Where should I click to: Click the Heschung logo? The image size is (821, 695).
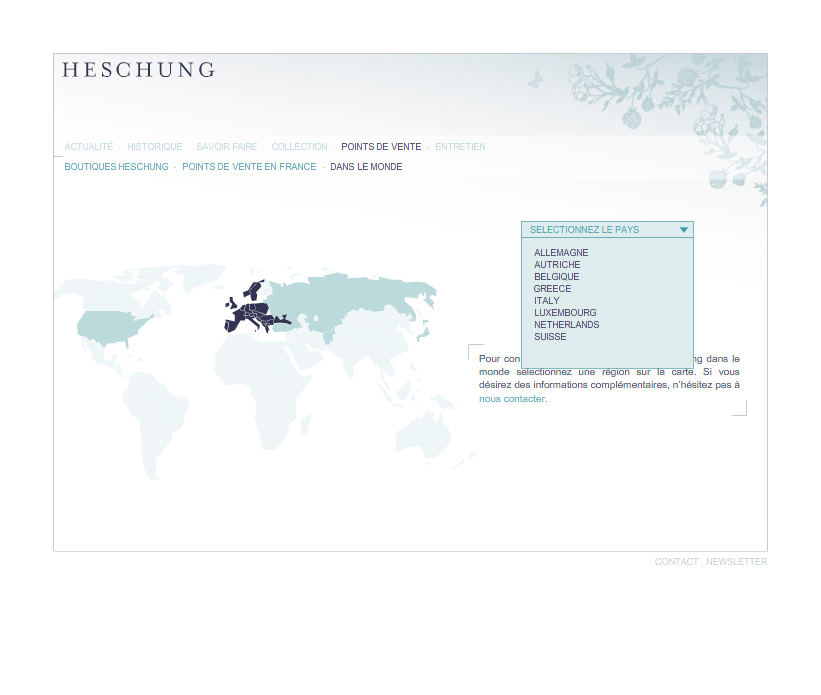coord(139,70)
